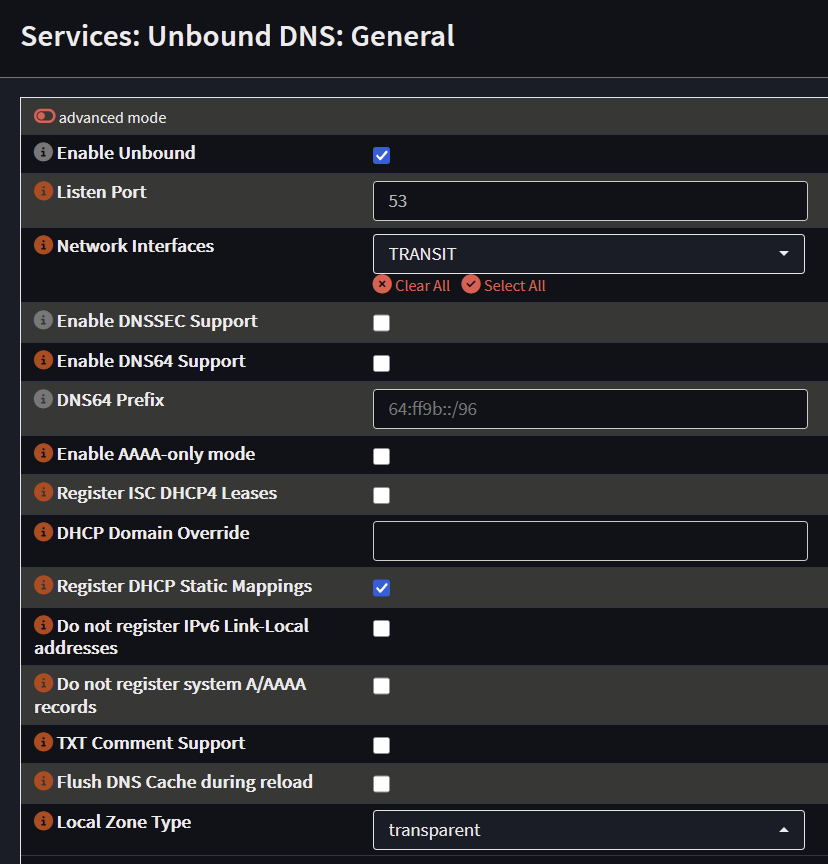Click info icon beside Network Interfaces

(43, 246)
